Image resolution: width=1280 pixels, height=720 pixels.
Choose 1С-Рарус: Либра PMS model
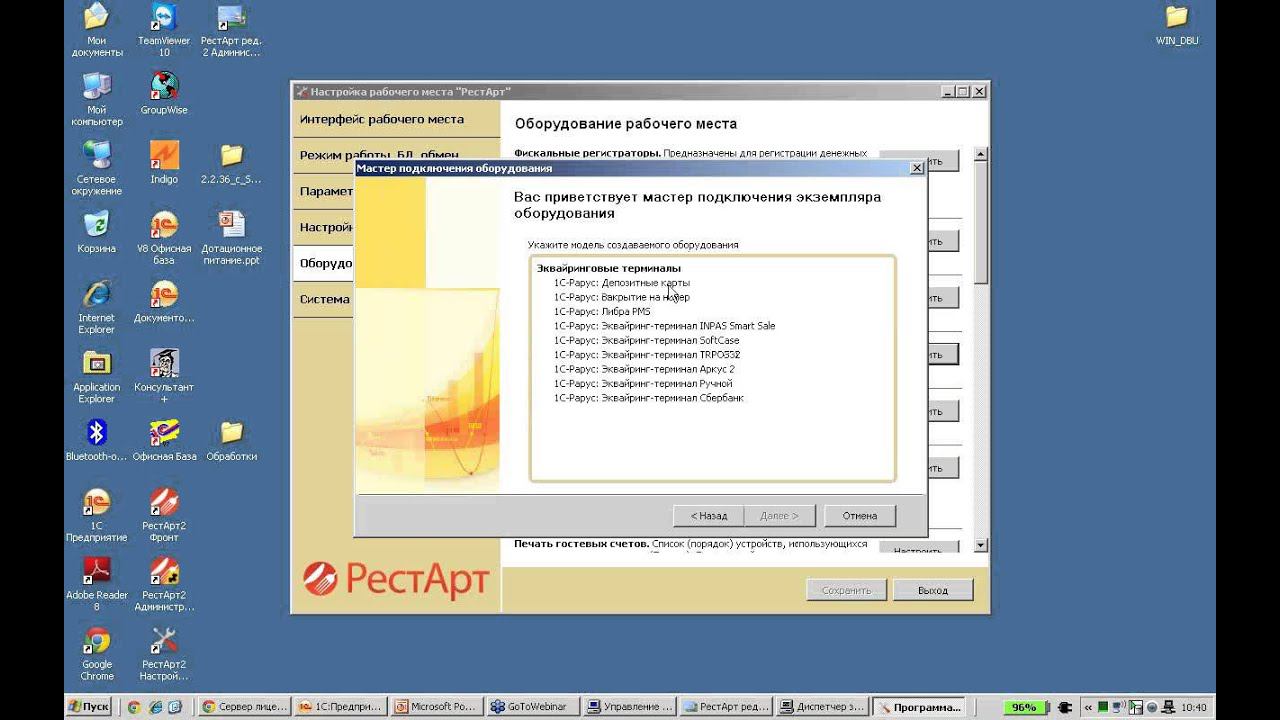602,311
